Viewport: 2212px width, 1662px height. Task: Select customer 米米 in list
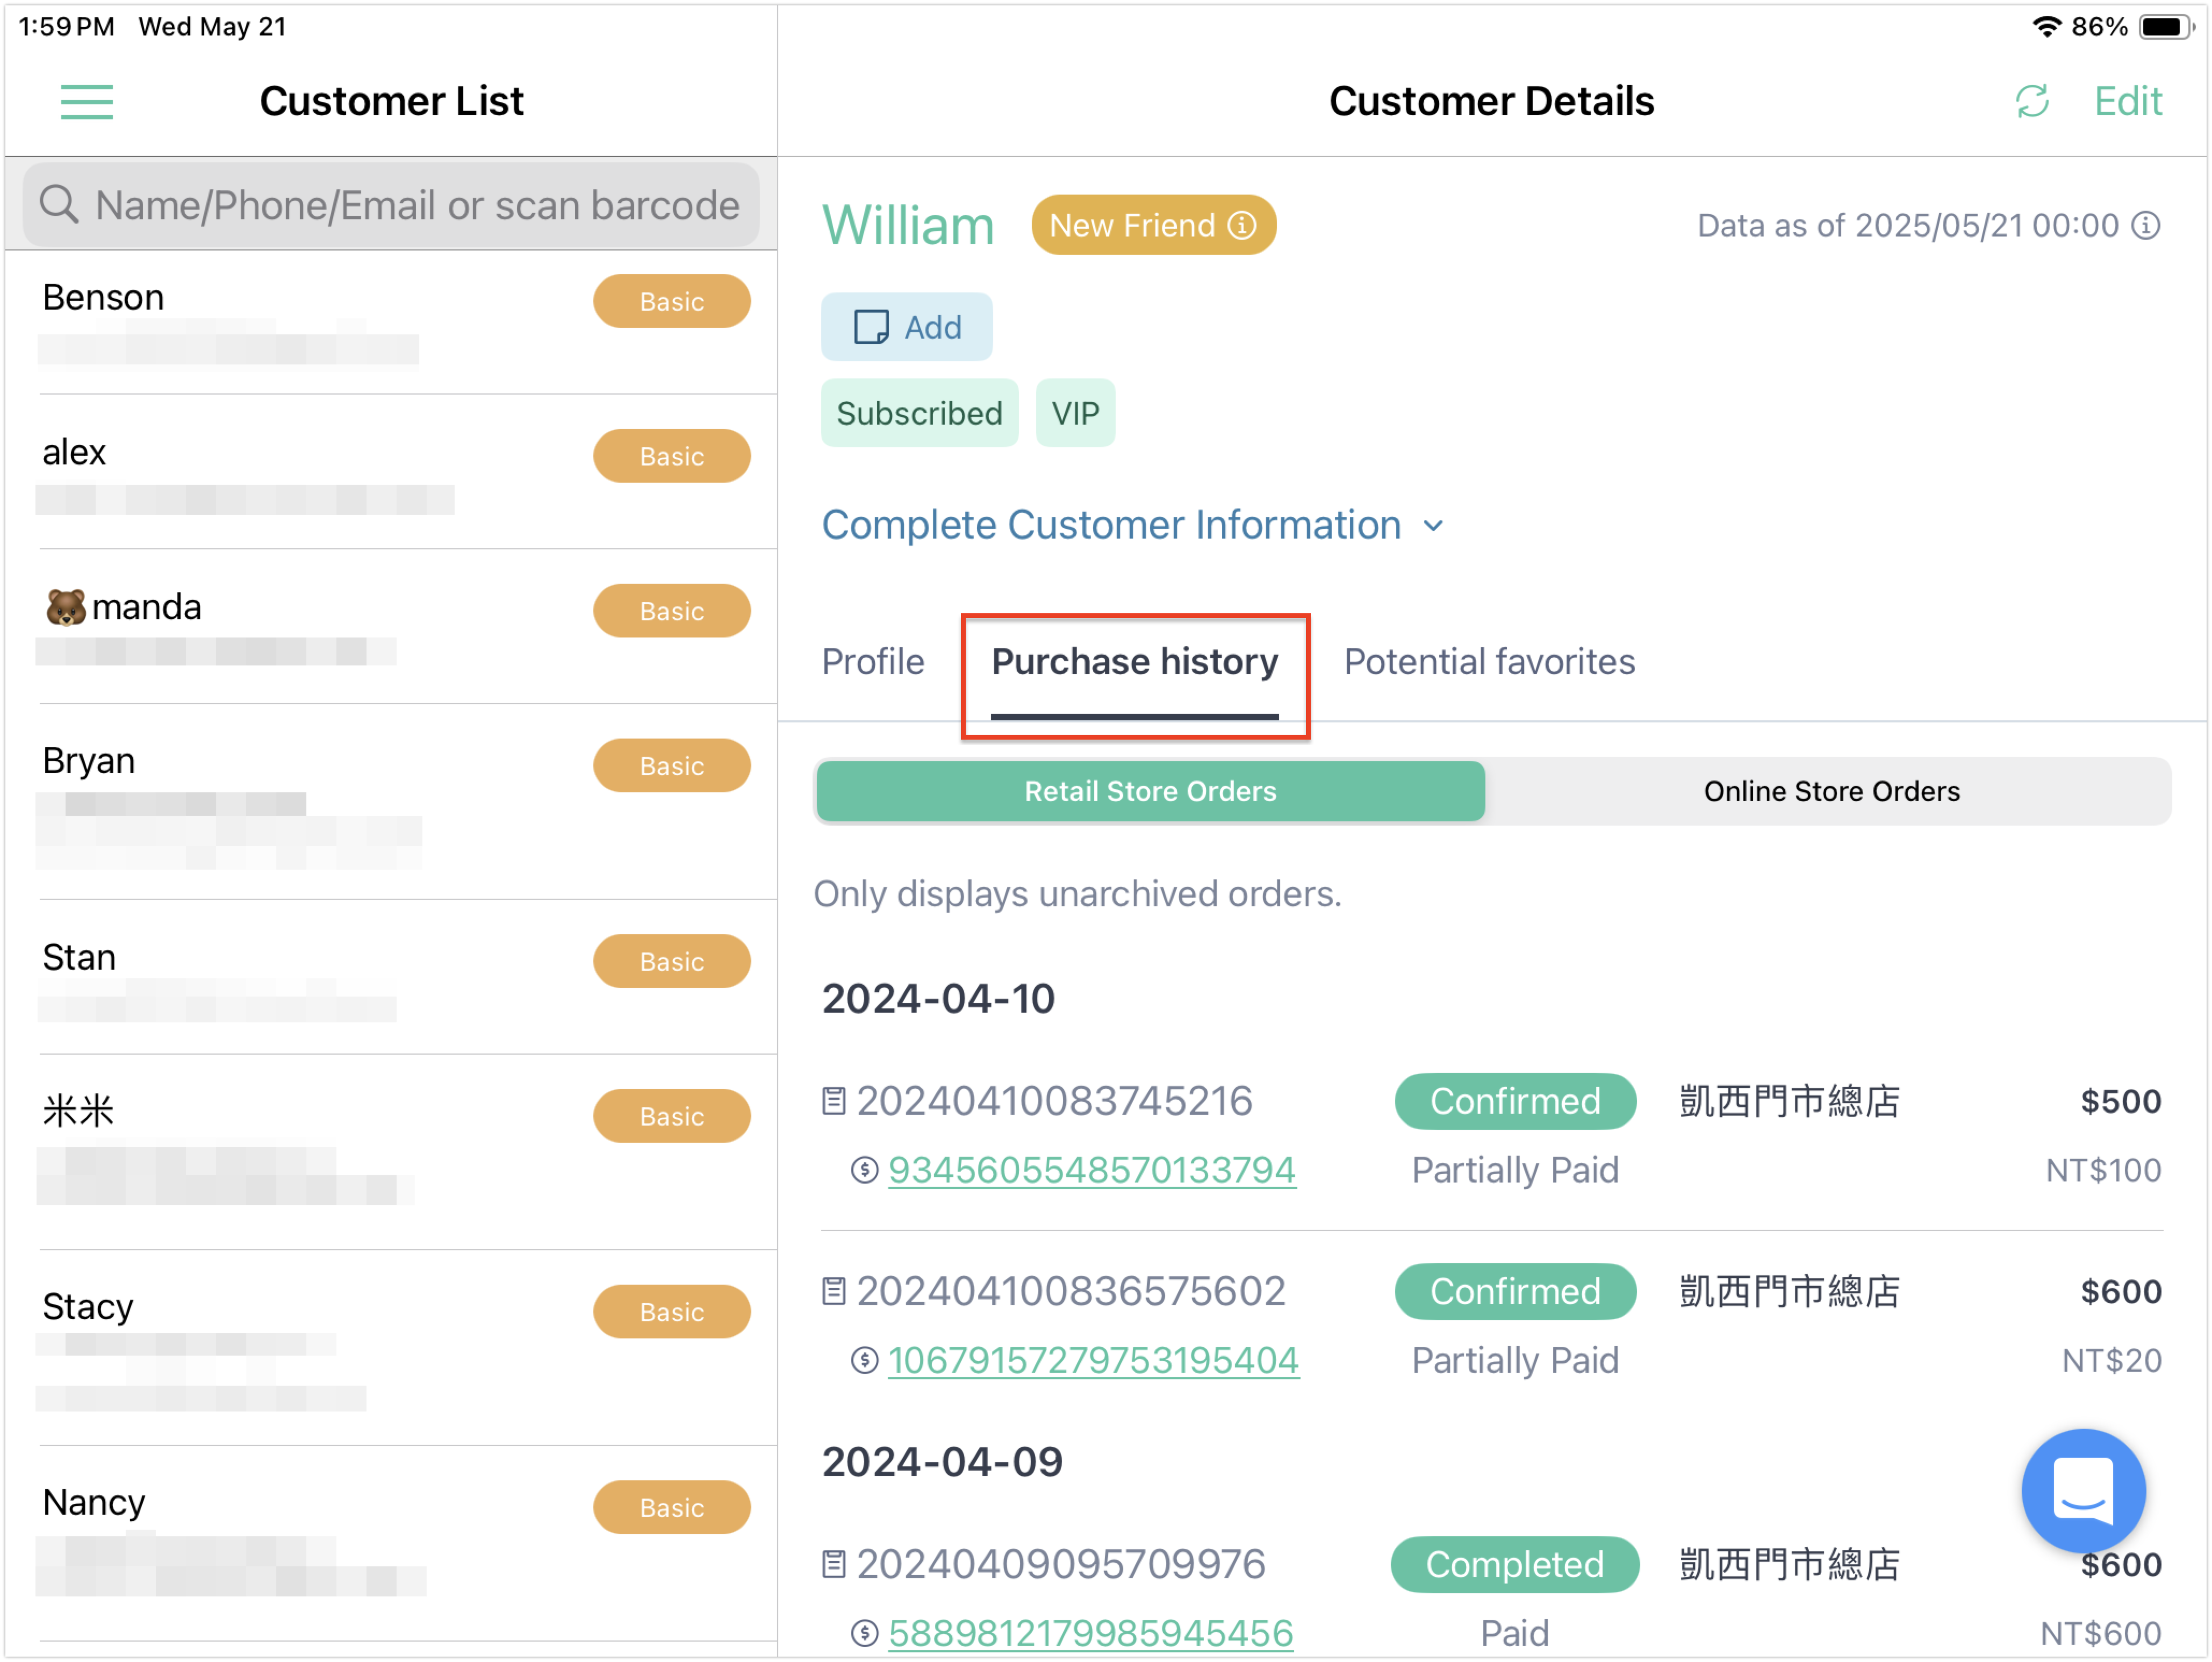tap(391, 1152)
